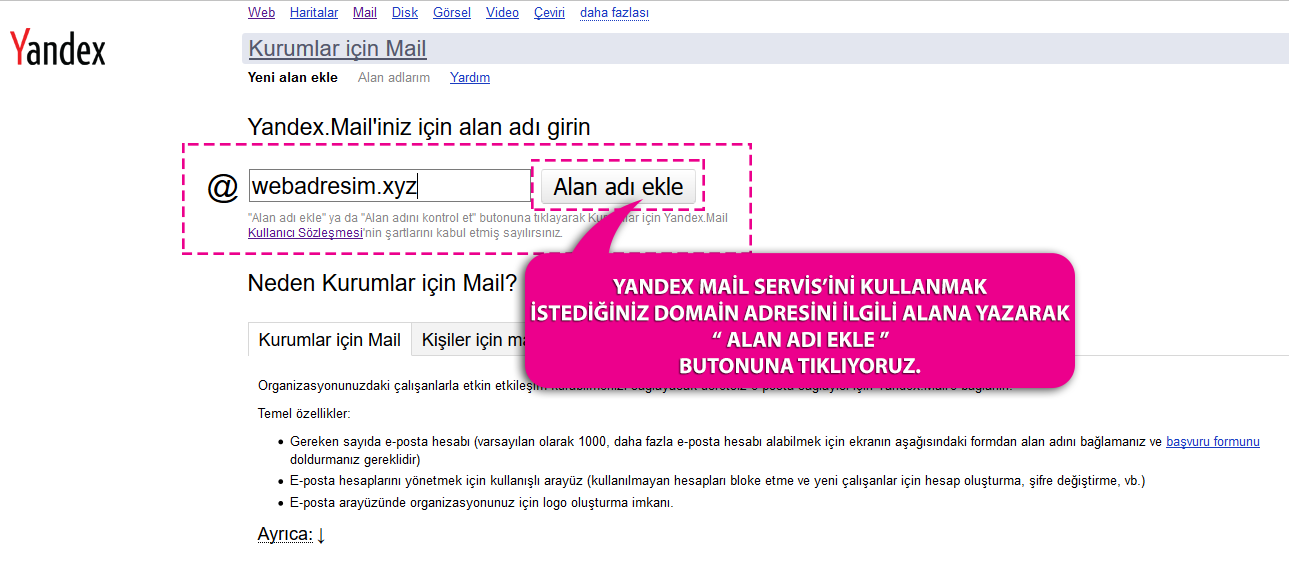Open the Yardım help link

coord(470,77)
